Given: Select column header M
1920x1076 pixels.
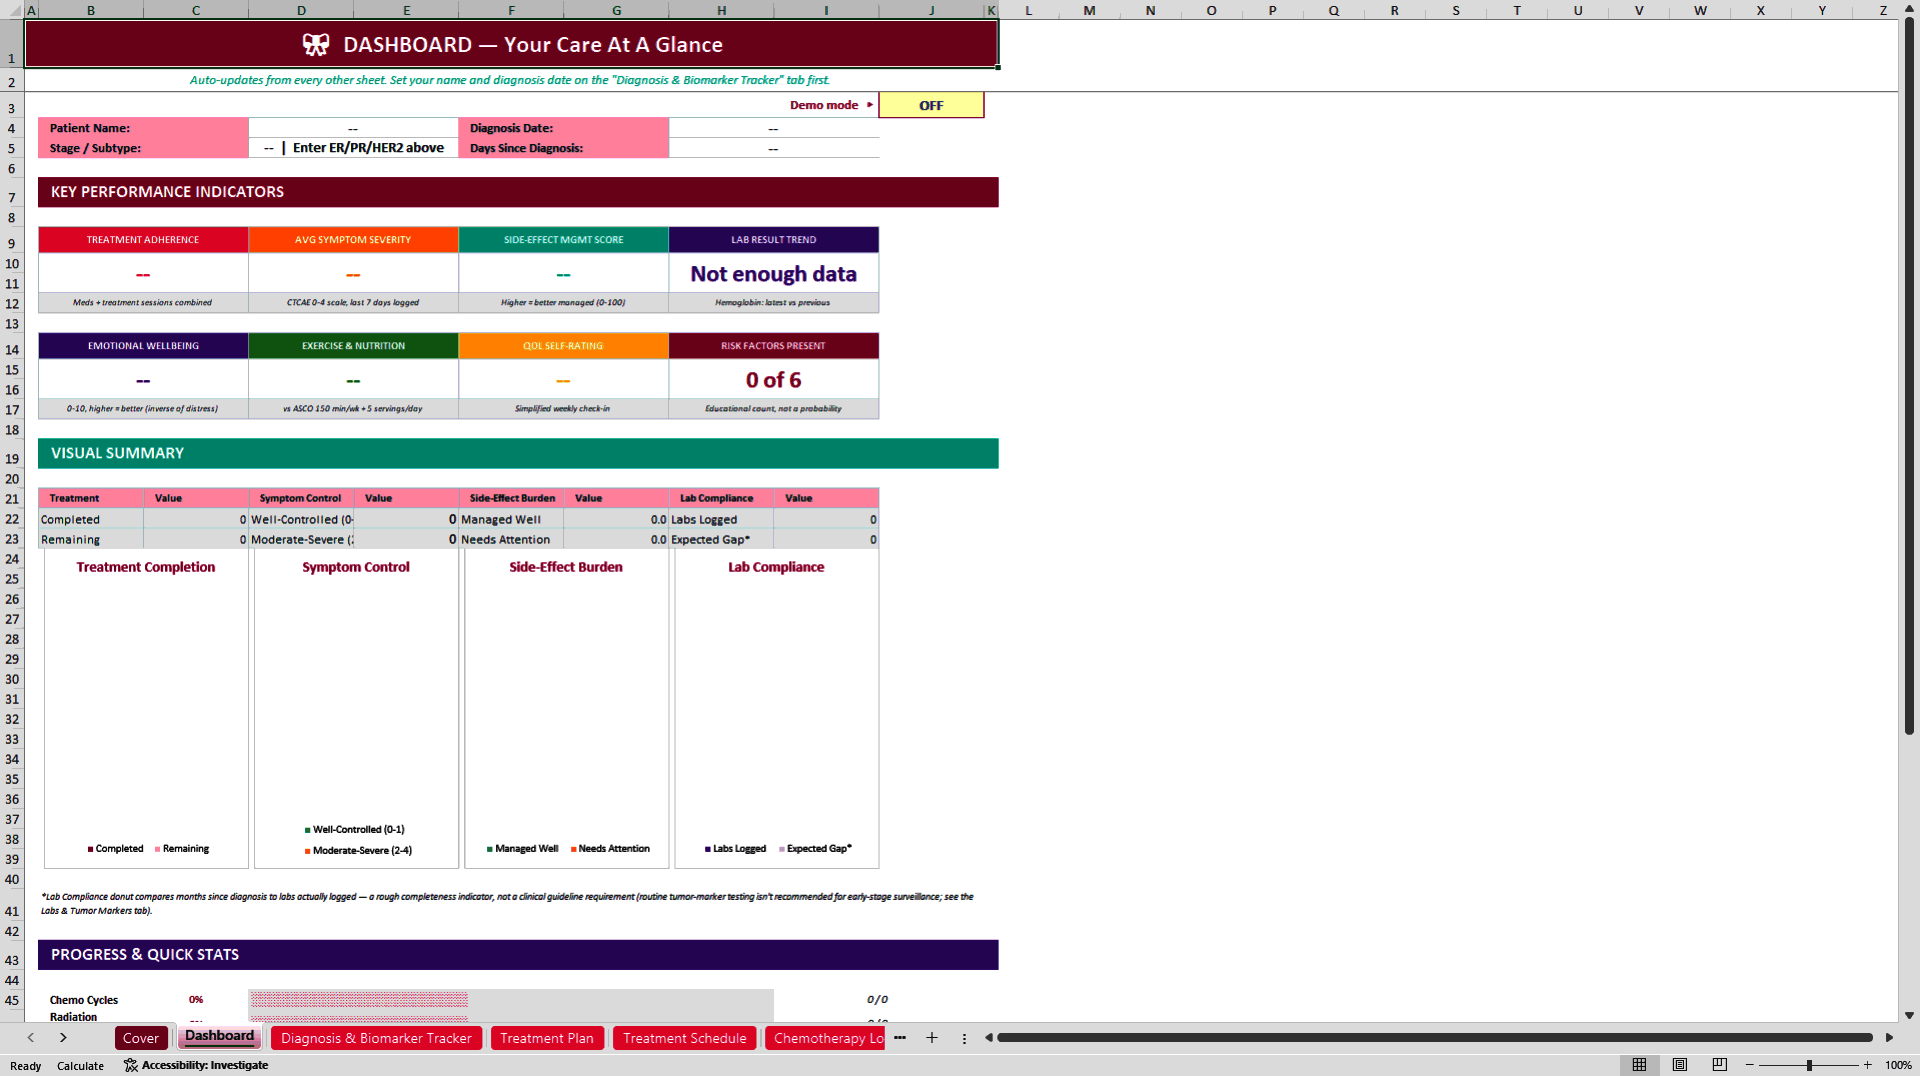Looking at the screenshot, I should [x=1089, y=10].
